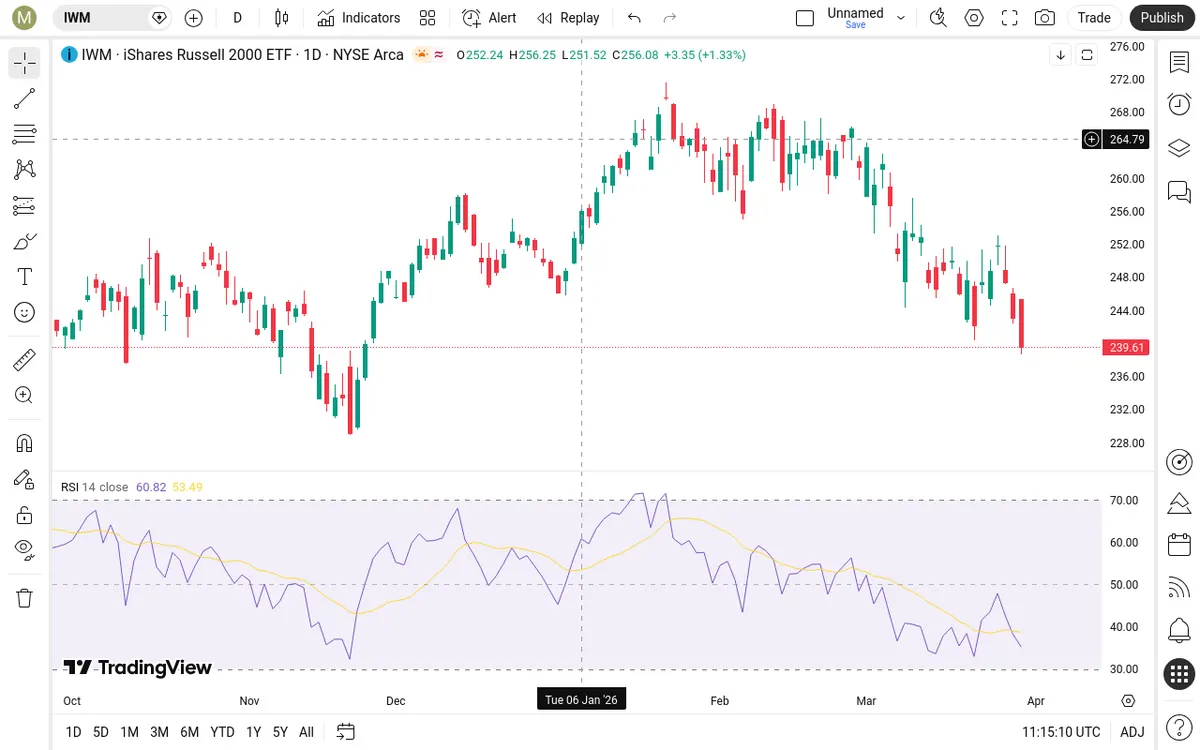This screenshot has width=1200, height=750.
Task: Open the quick search icon
Action: [x=938, y=18]
